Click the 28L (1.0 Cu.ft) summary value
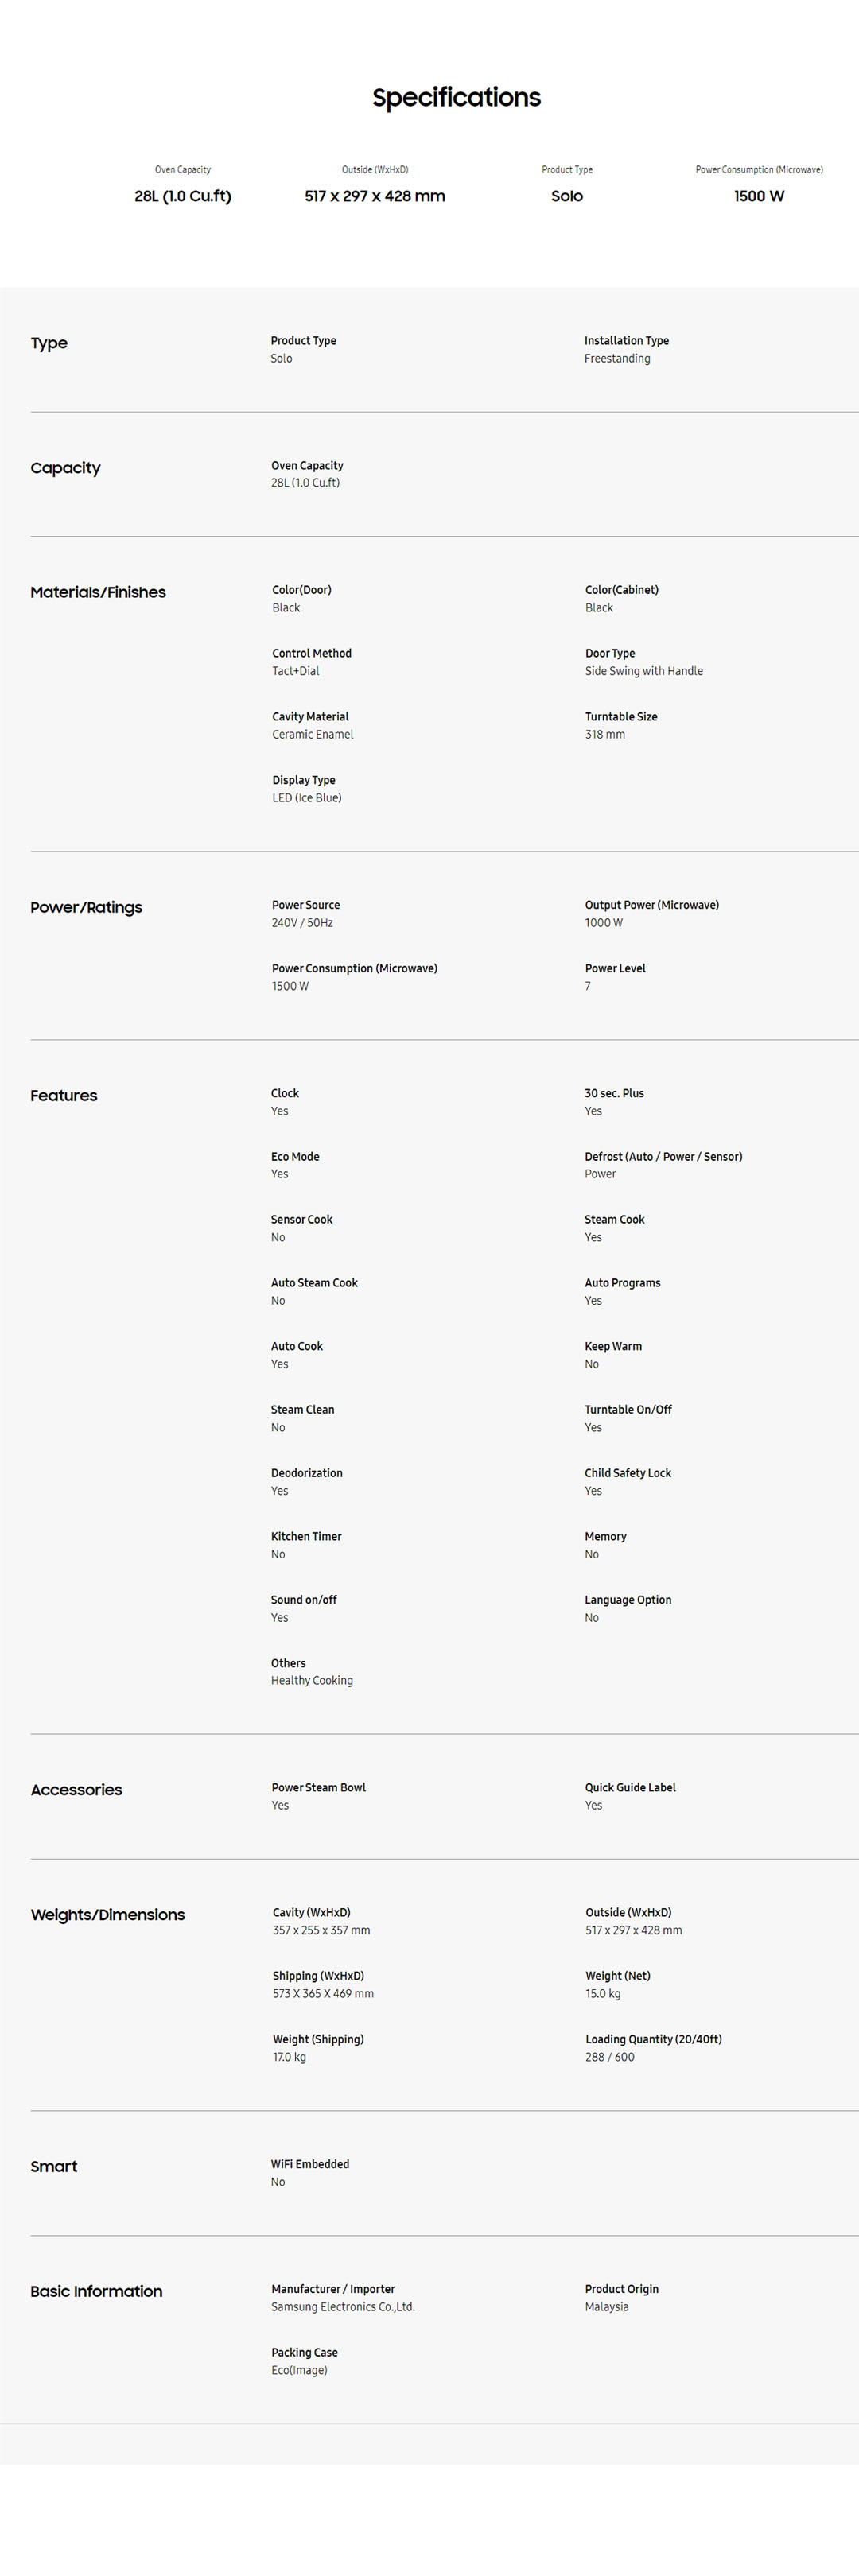The image size is (859, 2576). click(183, 196)
